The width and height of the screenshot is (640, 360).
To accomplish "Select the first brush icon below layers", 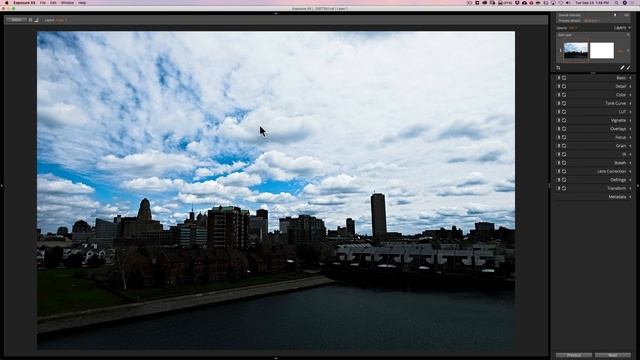I will 622,68.
